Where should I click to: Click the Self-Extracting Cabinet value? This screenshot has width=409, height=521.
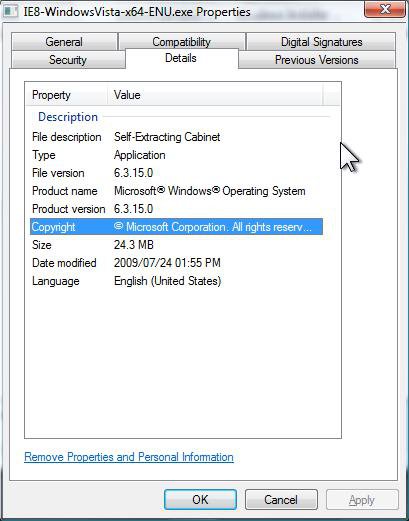tap(167, 137)
